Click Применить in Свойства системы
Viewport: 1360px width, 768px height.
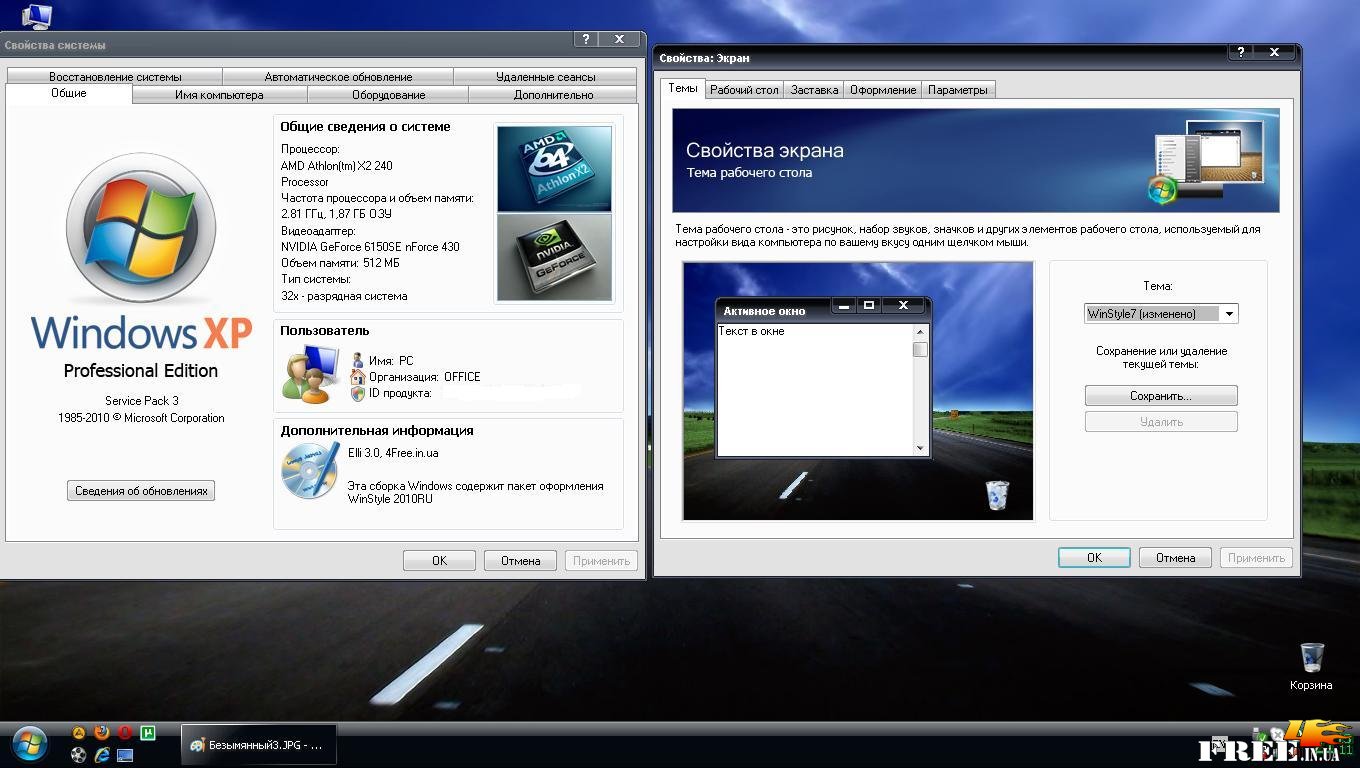(601, 561)
